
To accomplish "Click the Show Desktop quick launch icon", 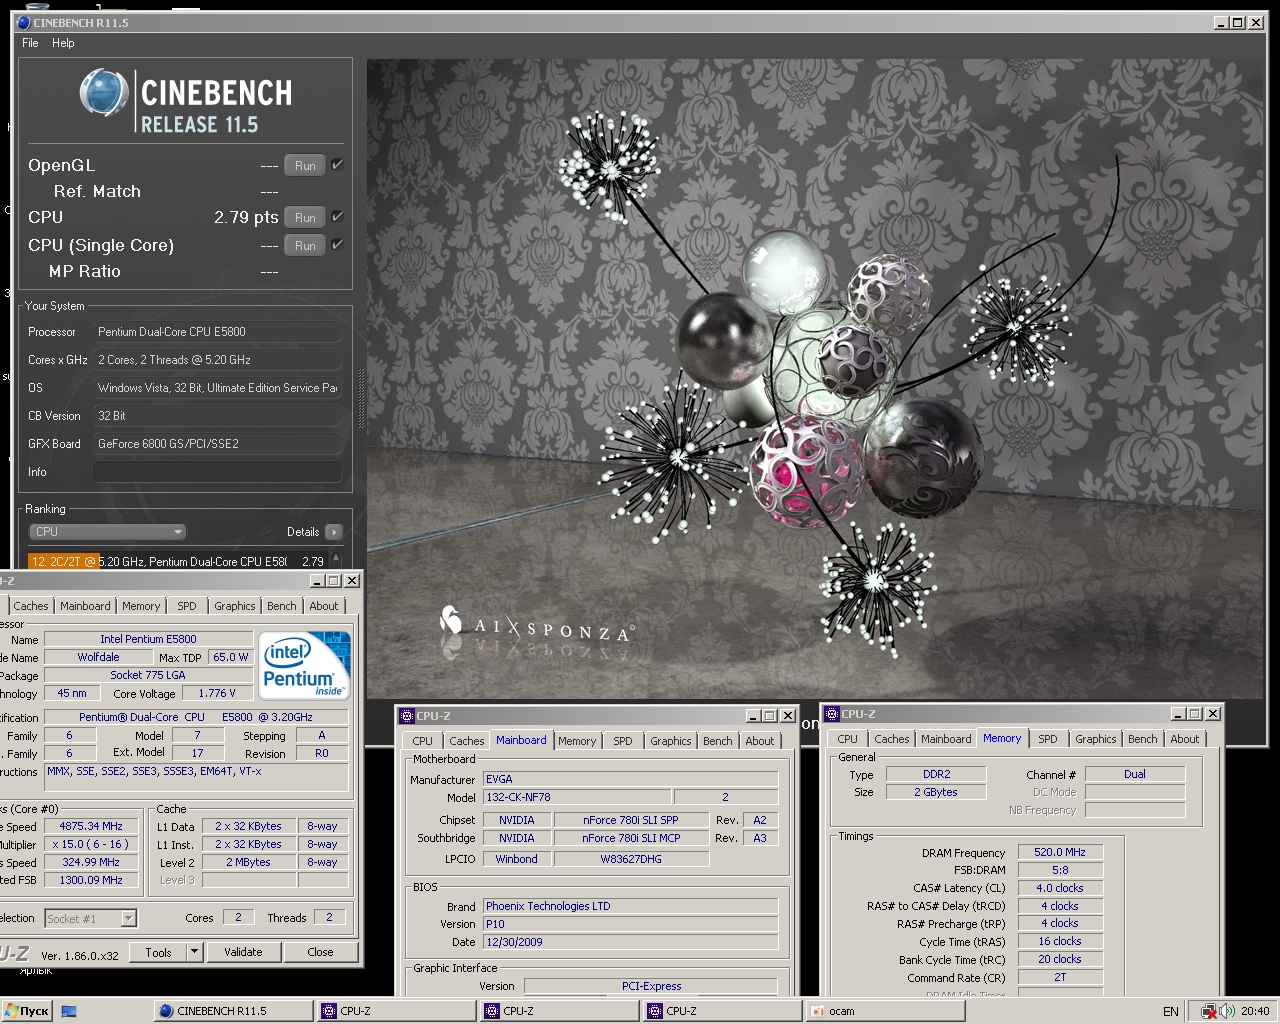I will [x=69, y=1011].
